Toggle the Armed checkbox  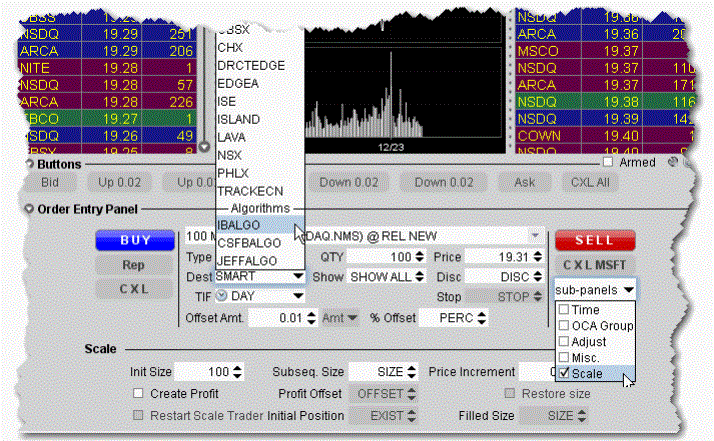coord(608,162)
